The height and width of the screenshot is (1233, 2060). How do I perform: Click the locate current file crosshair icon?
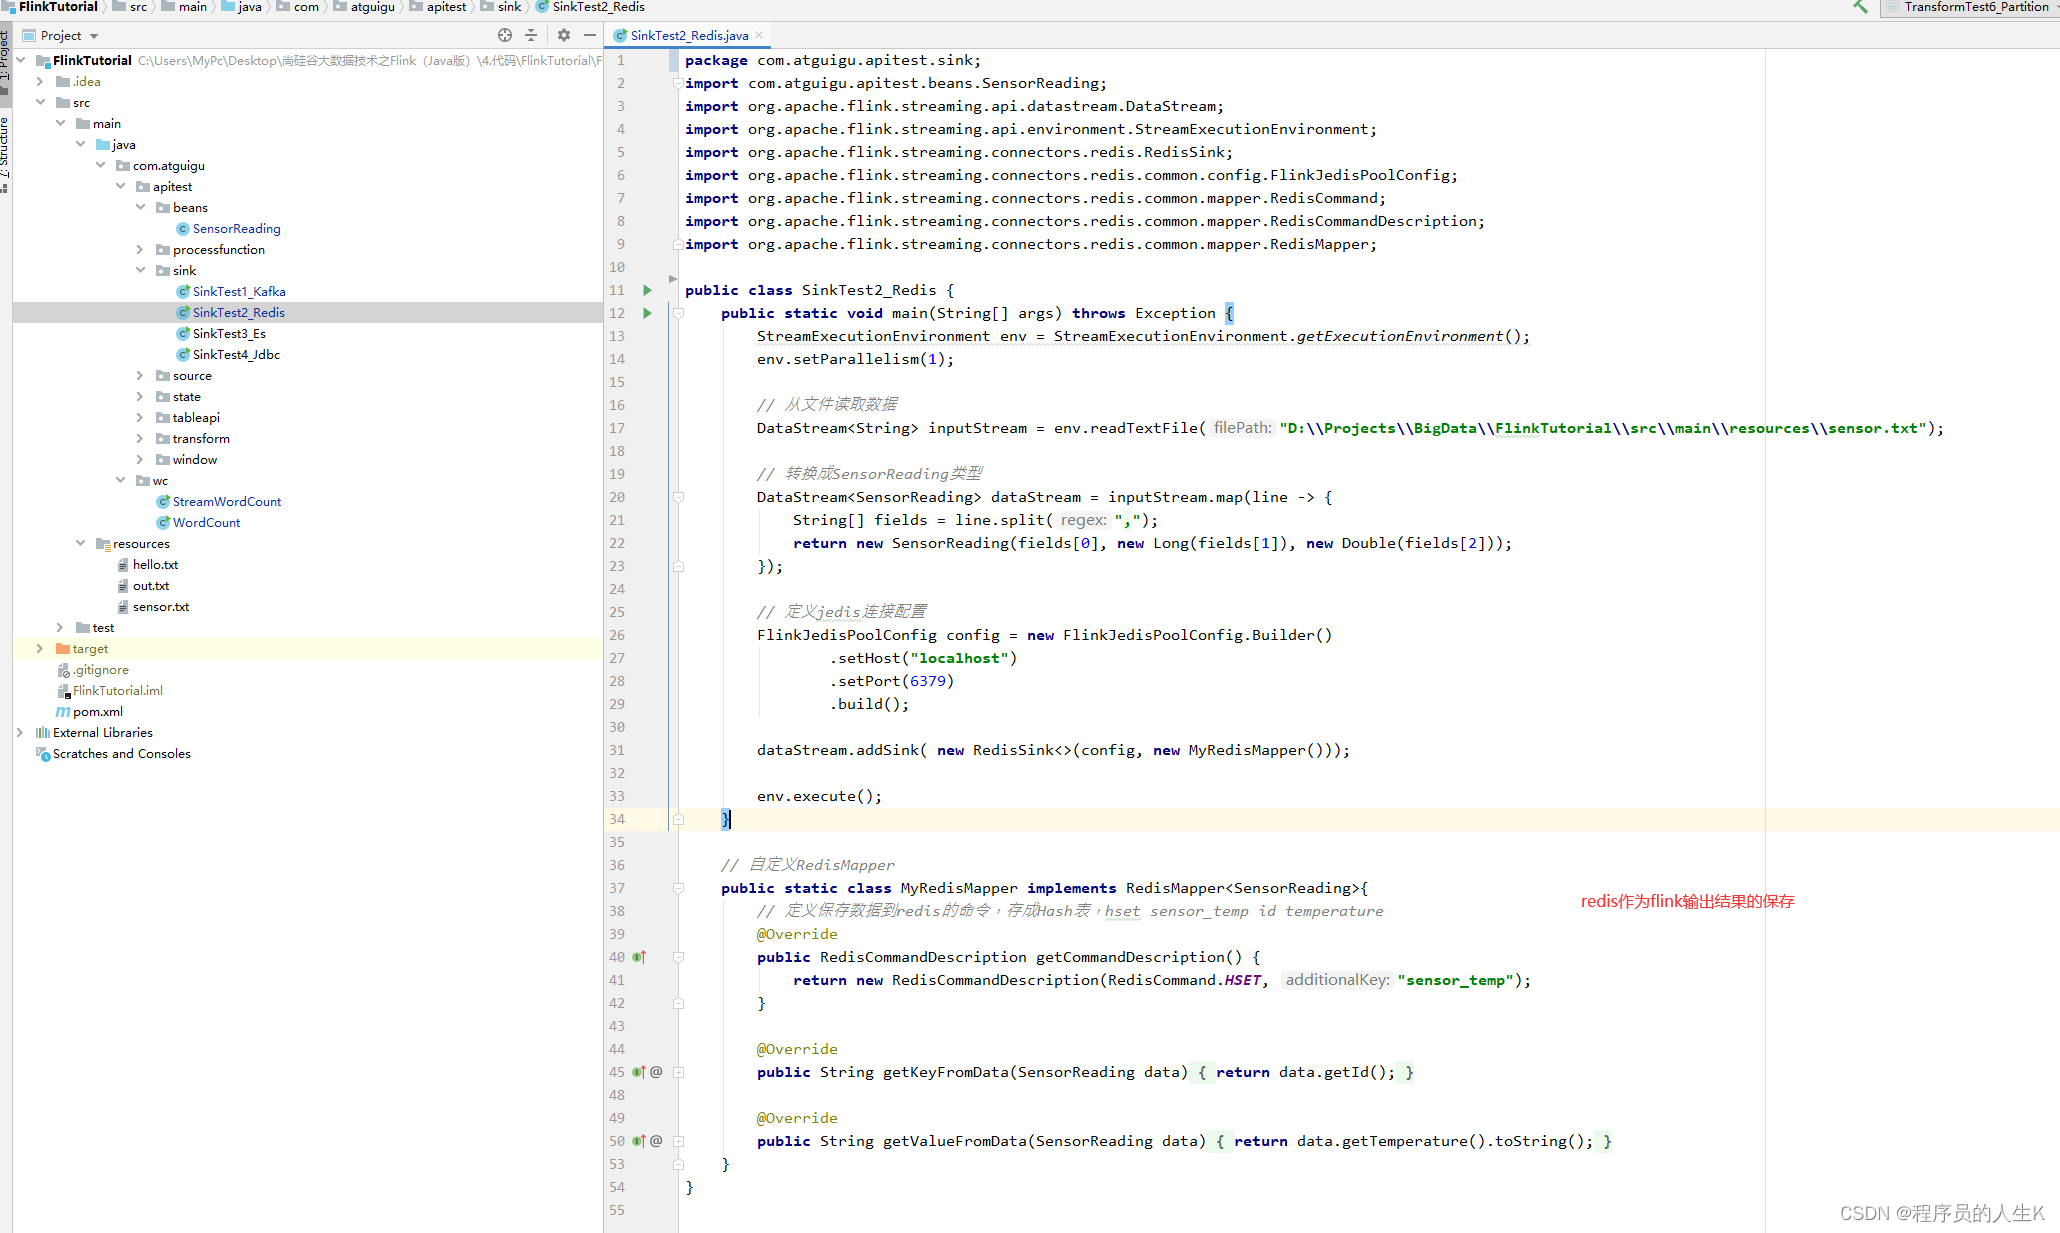coord(505,35)
